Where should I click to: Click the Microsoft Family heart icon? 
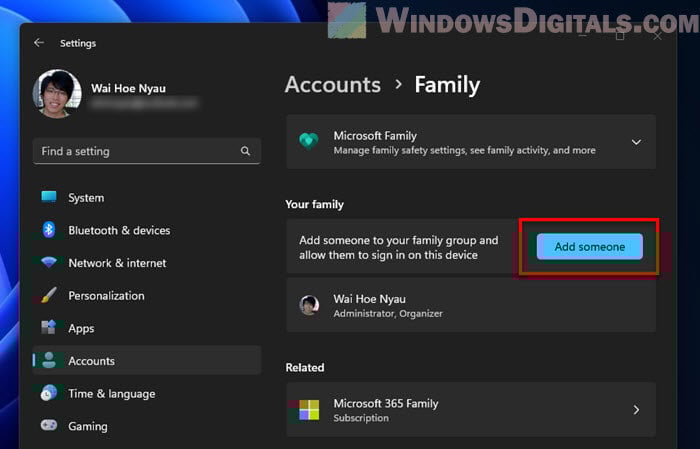click(308, 141)
